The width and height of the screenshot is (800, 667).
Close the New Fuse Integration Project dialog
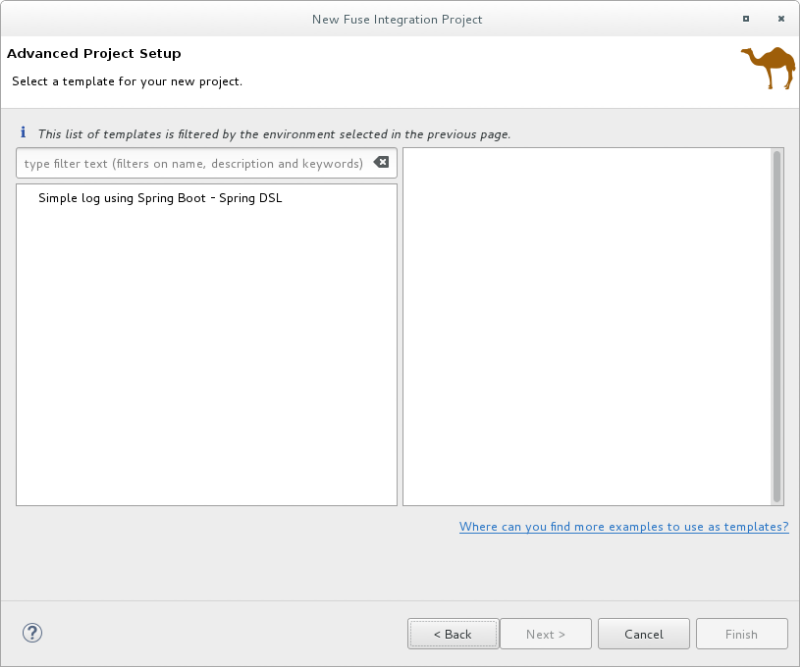click(x=781, y=19)
